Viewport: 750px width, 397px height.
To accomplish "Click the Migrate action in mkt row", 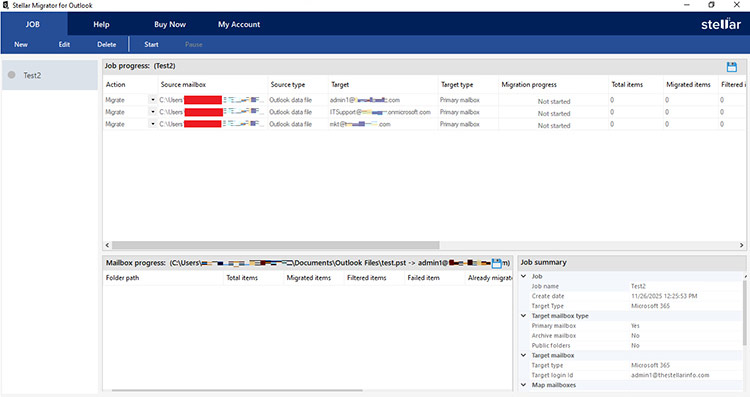I will click(115, 124).
